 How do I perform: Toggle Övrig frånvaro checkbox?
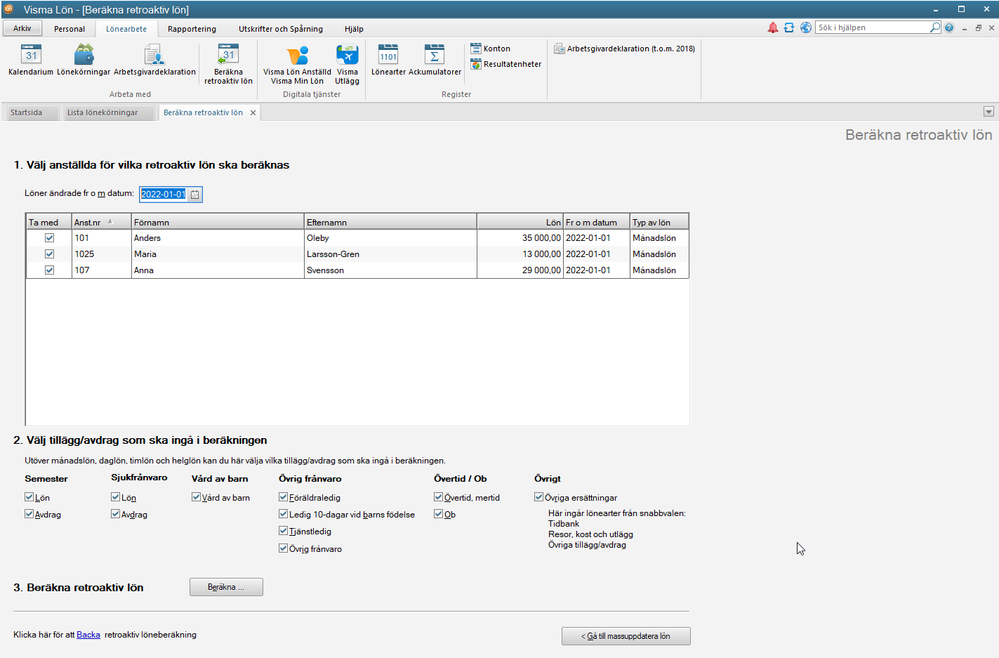[284, 548]
